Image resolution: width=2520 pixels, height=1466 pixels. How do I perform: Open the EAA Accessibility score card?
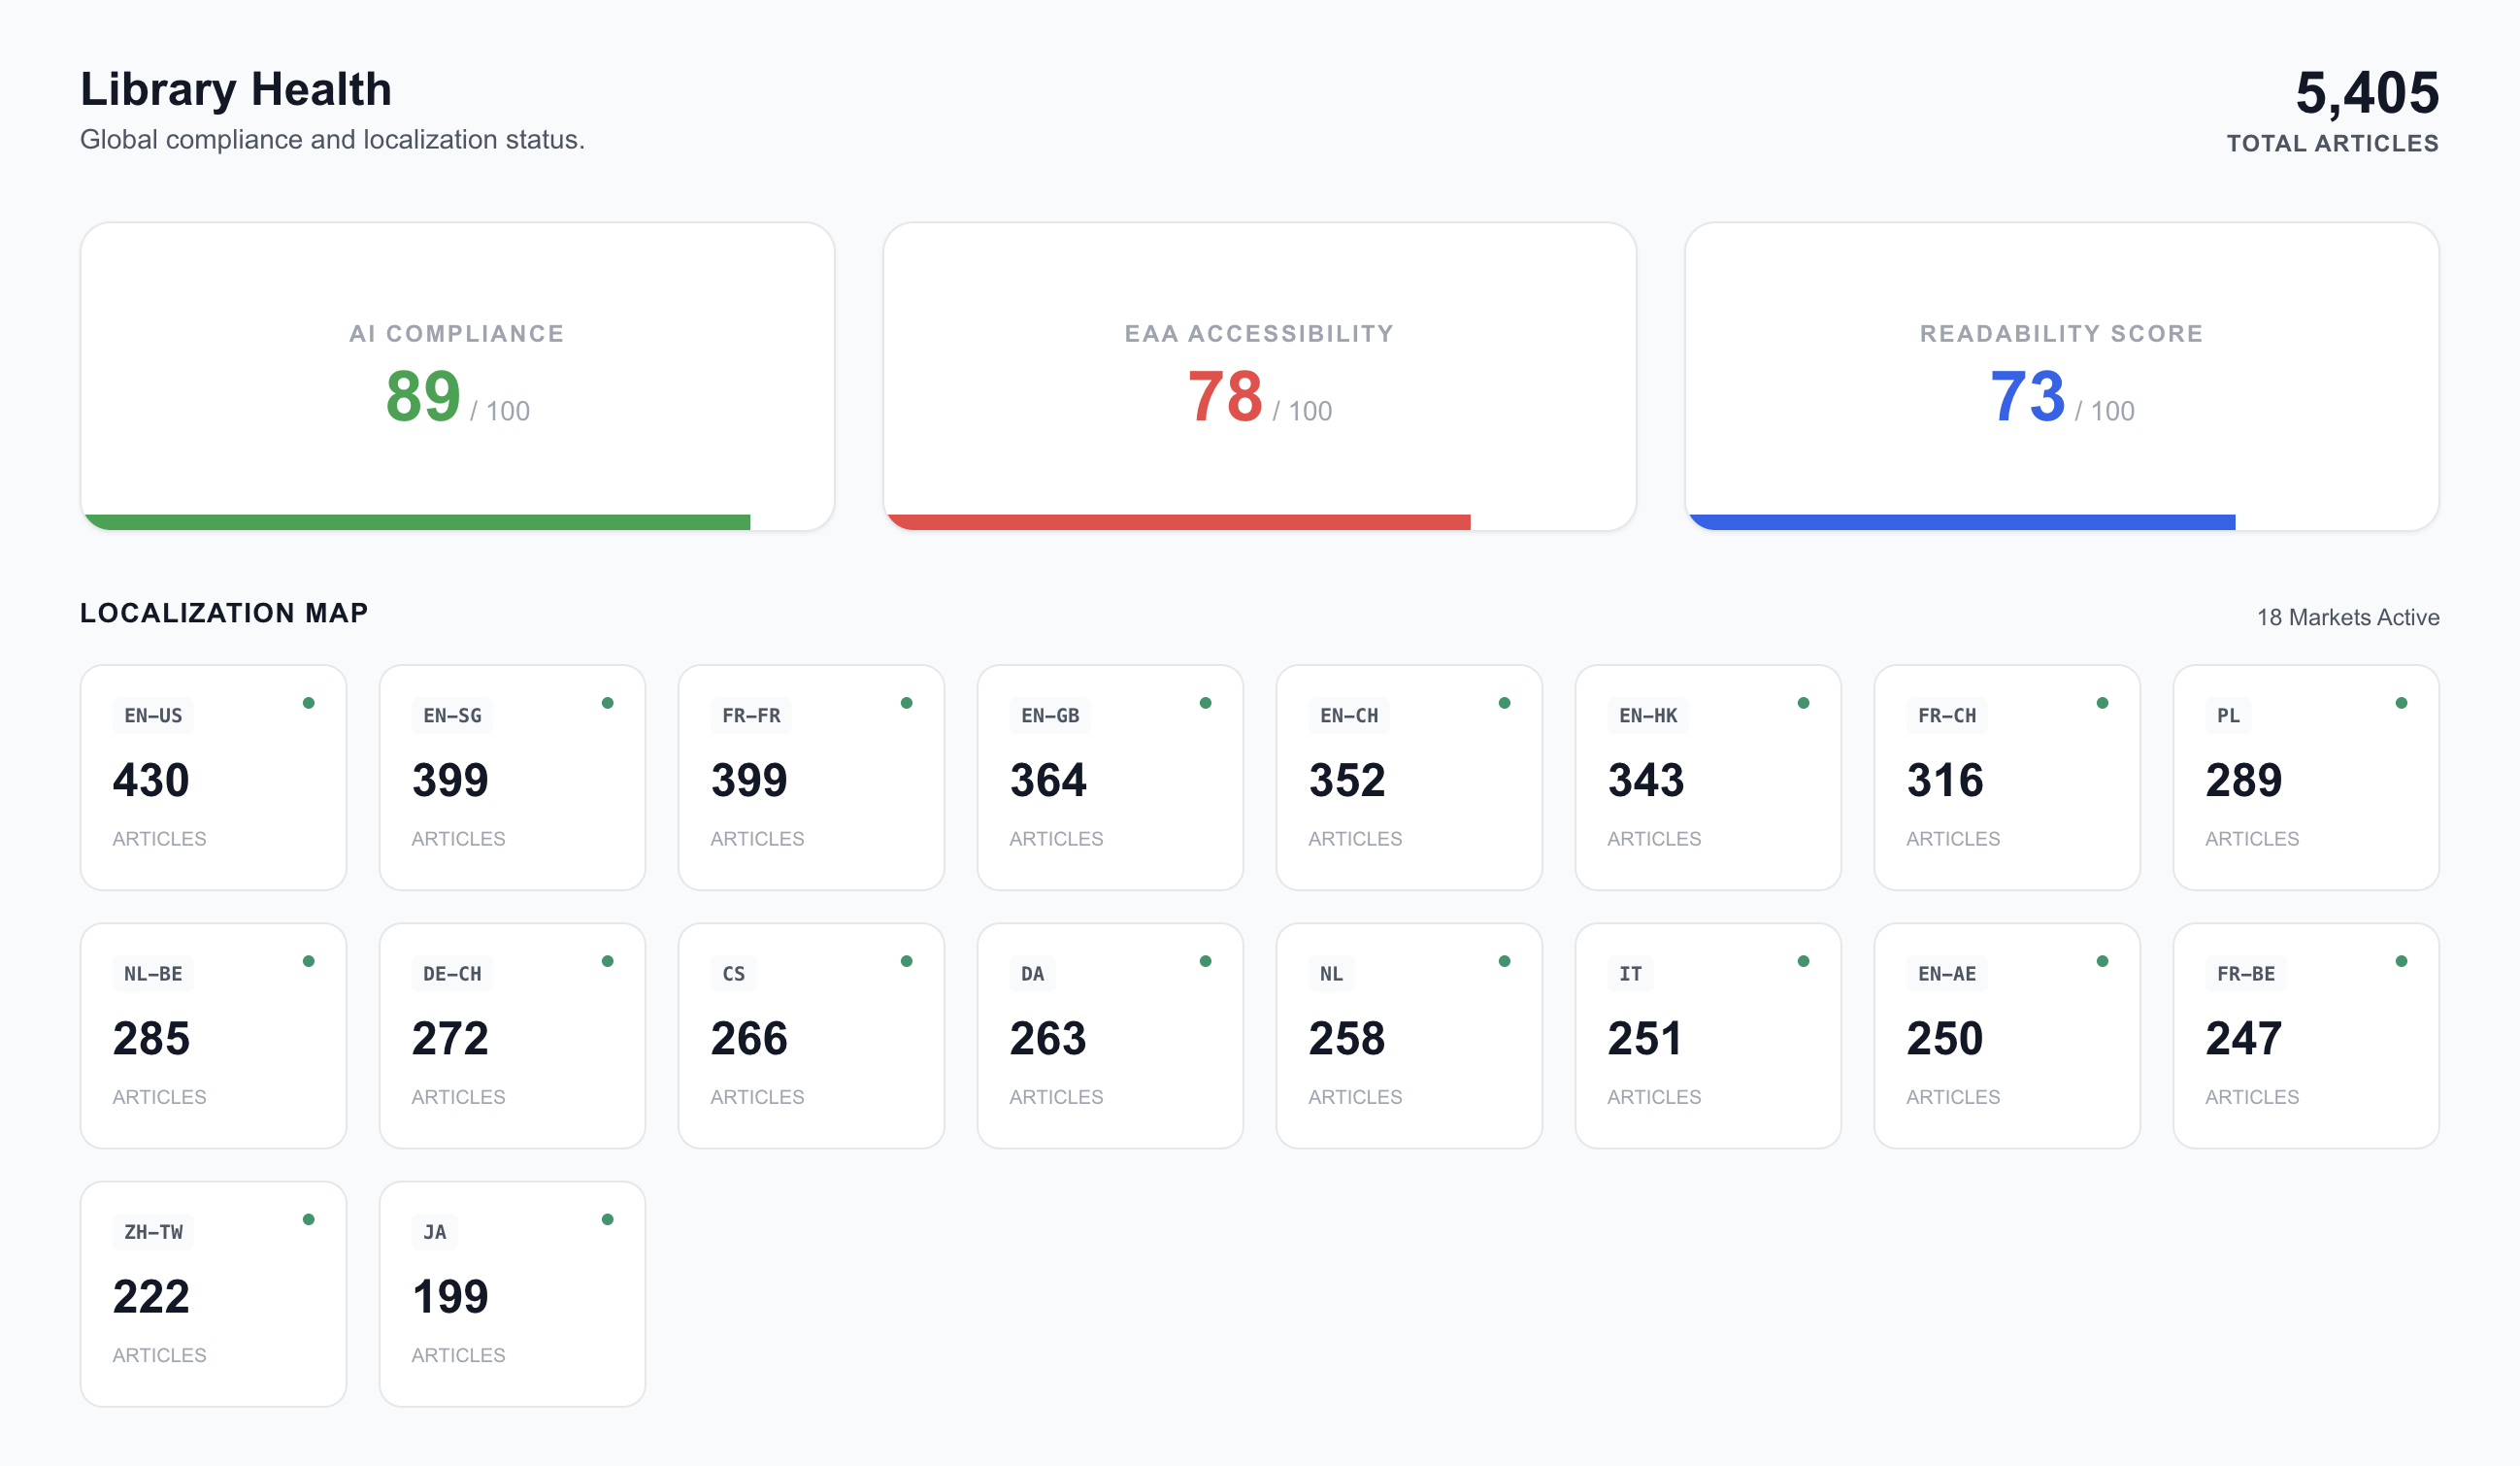(x=1259, y=375)
